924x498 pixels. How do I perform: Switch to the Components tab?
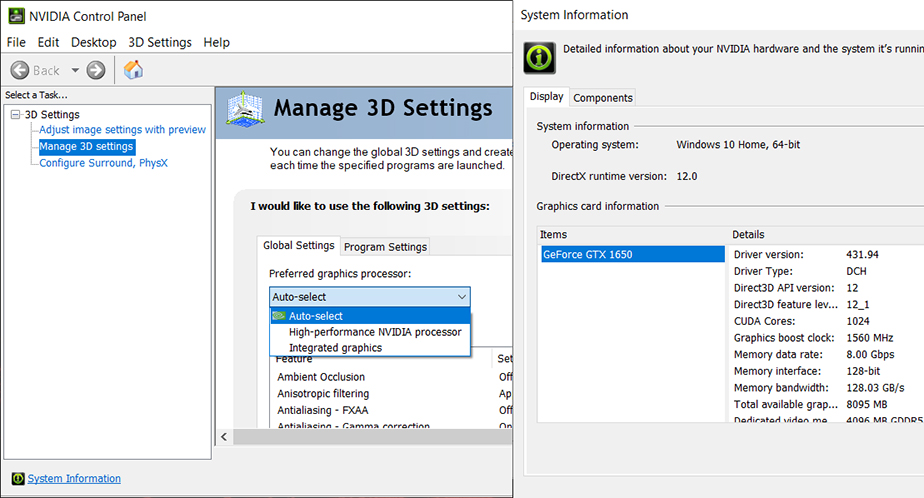pos(603,97)
